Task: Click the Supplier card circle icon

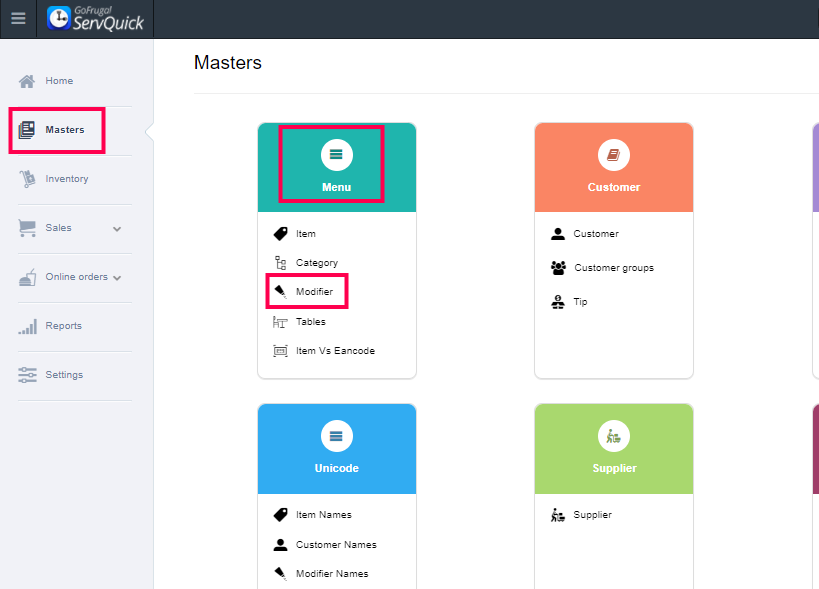Action: [x=614, y=436]
